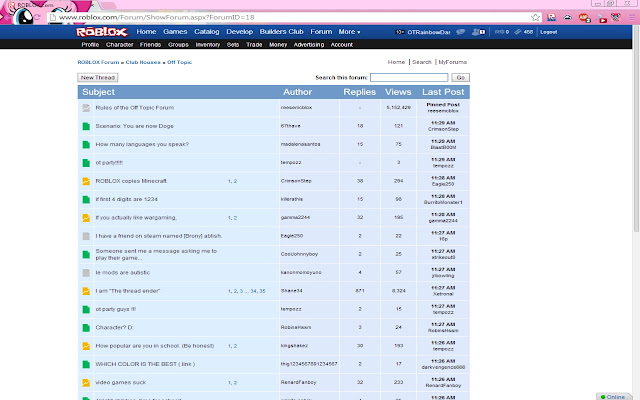This screenshot has height=400, width=640.
Task: Open the Off Topic breadcrumb link
Action: coord(179,62)
